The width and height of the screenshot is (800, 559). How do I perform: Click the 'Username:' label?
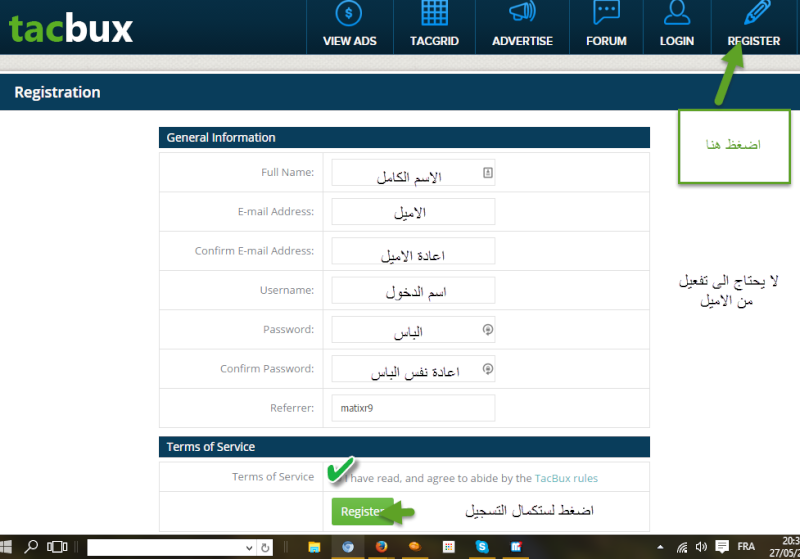[x=287, y=290]
